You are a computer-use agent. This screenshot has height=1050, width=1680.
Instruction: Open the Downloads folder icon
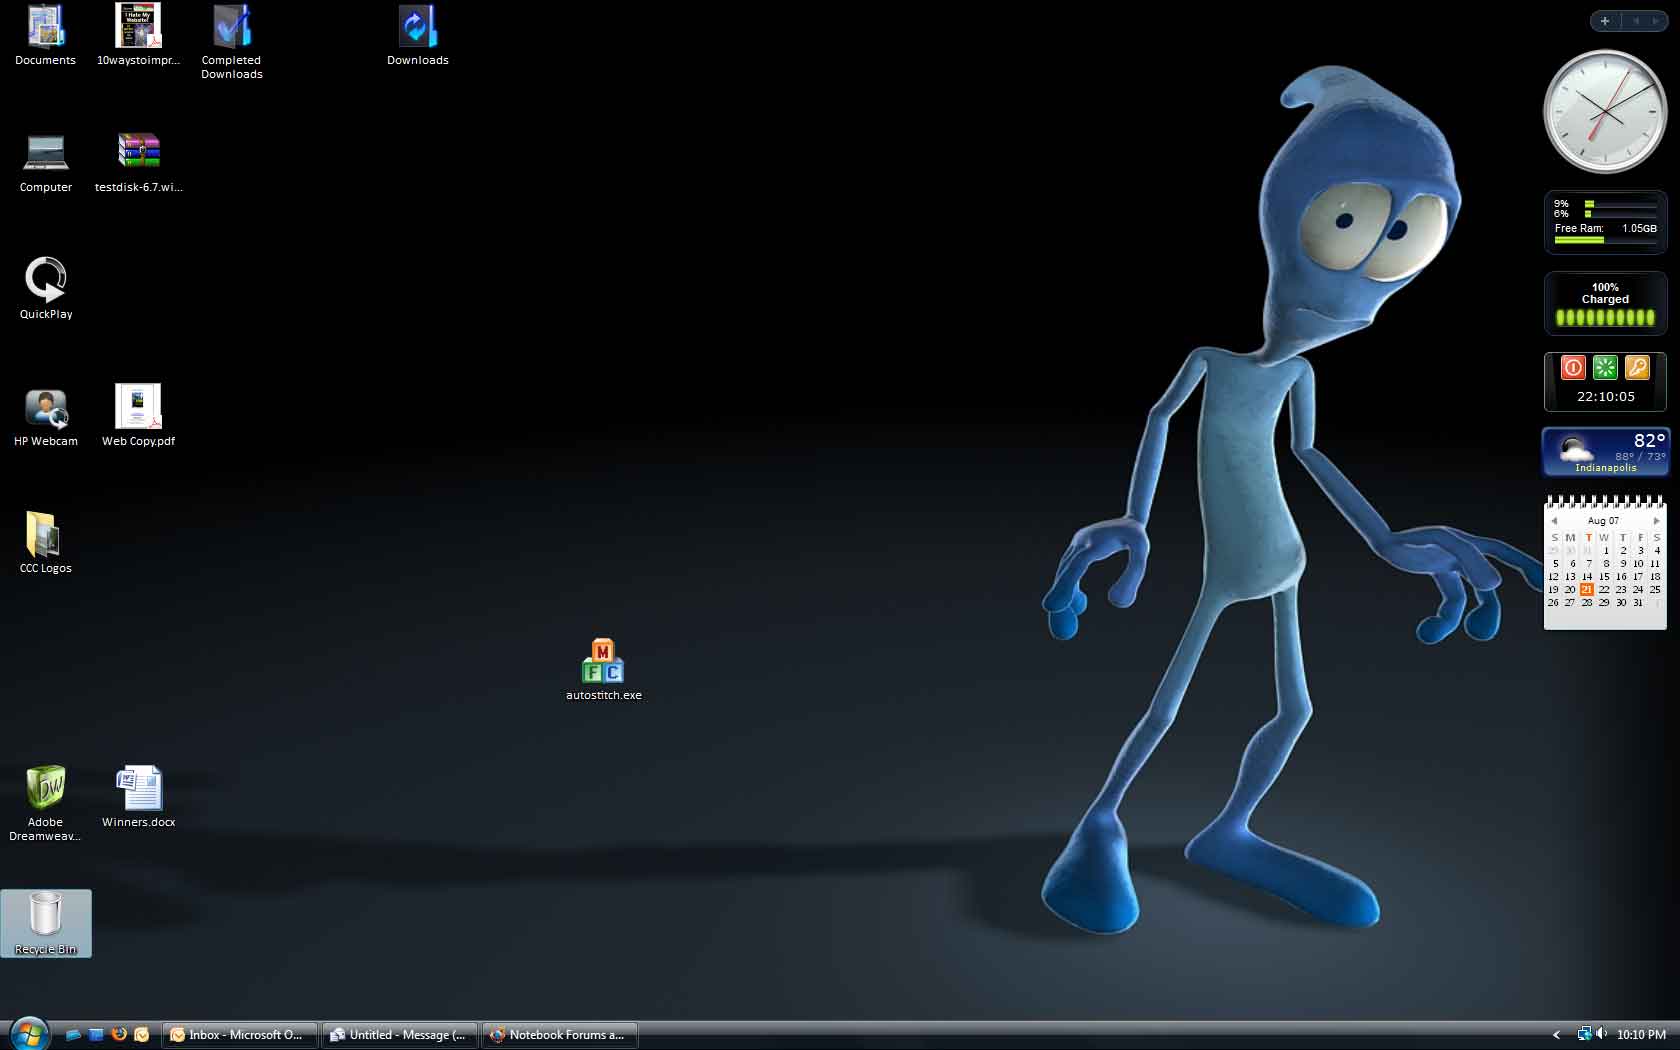418,36
